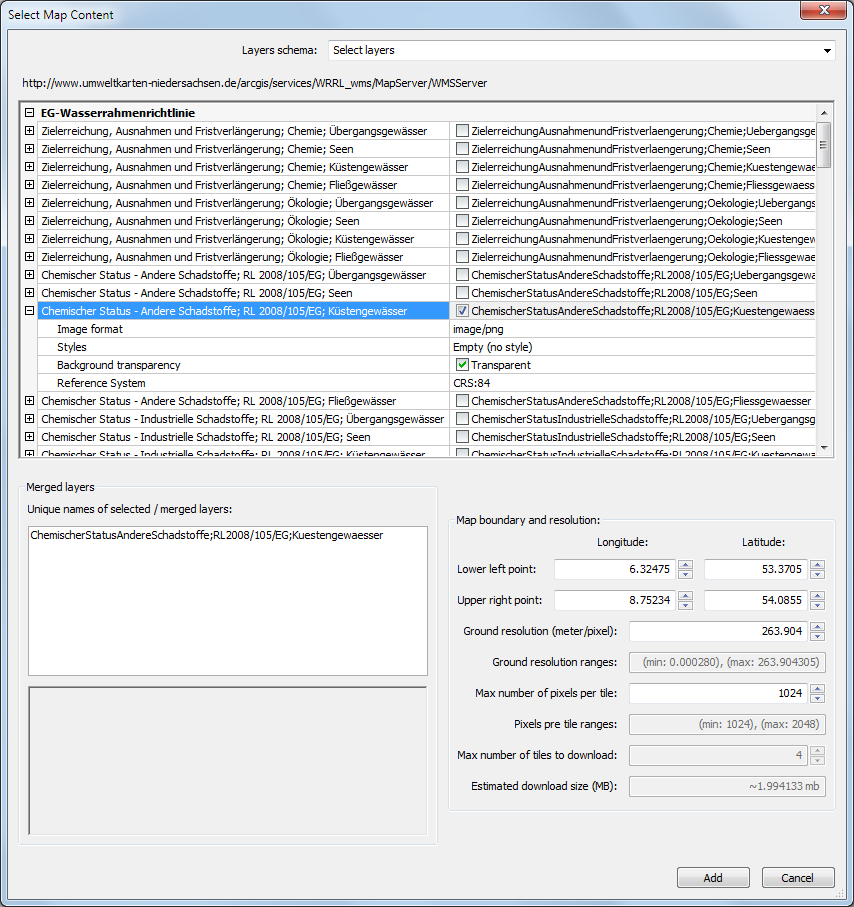Decrease upper right latitude with down arrow
Image resolution: width=854 pixels, height=907 pixels.
[817, 606]
